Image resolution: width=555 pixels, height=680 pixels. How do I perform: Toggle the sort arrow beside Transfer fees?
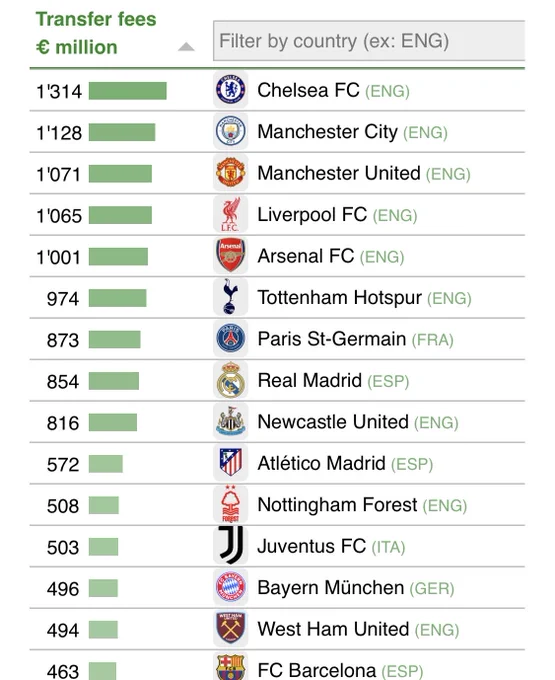coord(186,46)
